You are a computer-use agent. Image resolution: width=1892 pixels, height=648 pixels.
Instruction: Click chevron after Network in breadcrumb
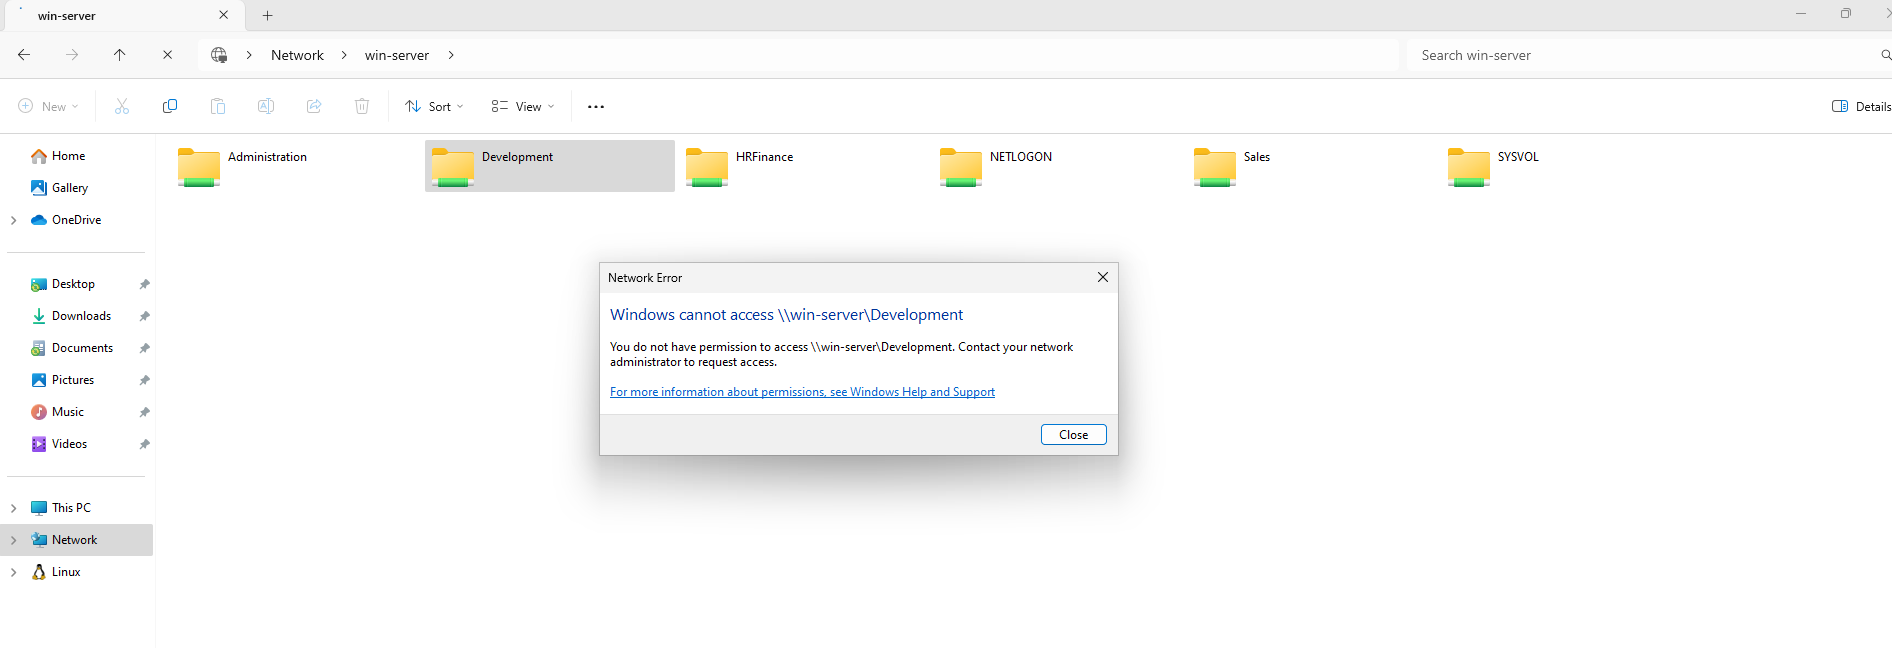pos(344,55)
